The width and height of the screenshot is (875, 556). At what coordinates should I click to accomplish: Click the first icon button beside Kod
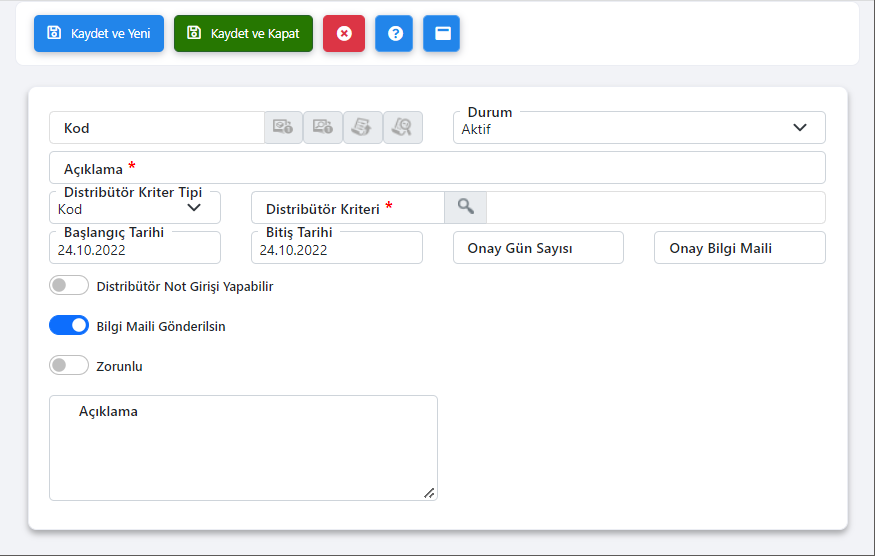283,127
